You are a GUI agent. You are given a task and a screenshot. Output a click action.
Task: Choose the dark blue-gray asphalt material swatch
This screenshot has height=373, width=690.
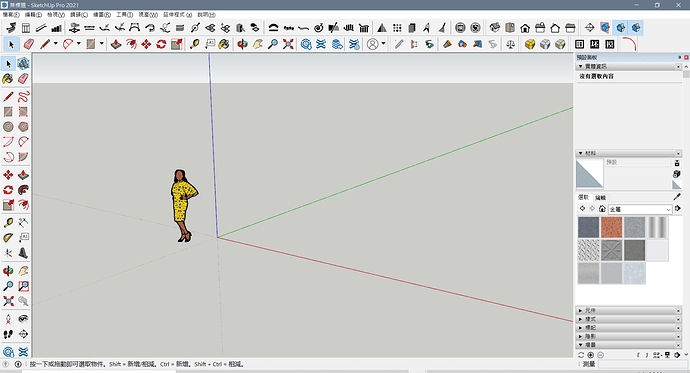pyautogui.click(x=588, y=227)
